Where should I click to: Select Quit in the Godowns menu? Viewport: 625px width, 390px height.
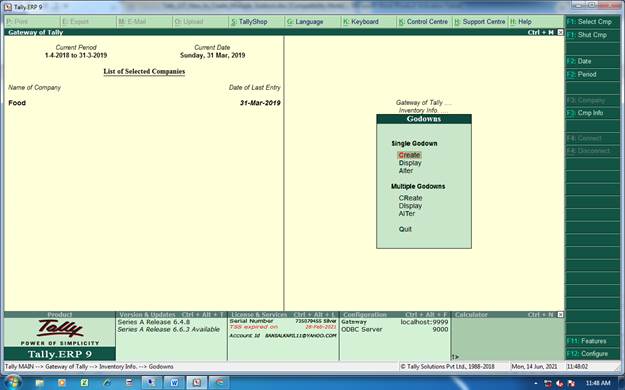[x=405, y=229]
